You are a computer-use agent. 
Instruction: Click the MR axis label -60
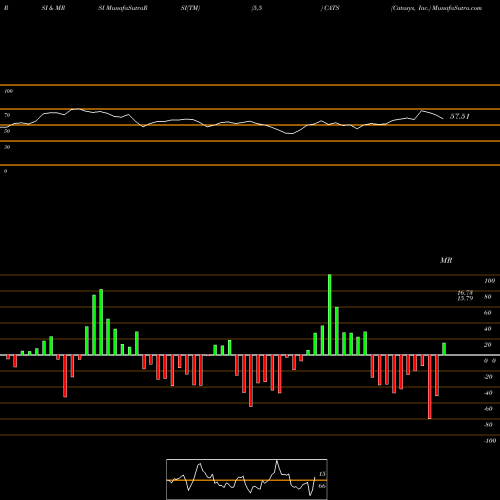pyautogui.click(x=488, y=409)
